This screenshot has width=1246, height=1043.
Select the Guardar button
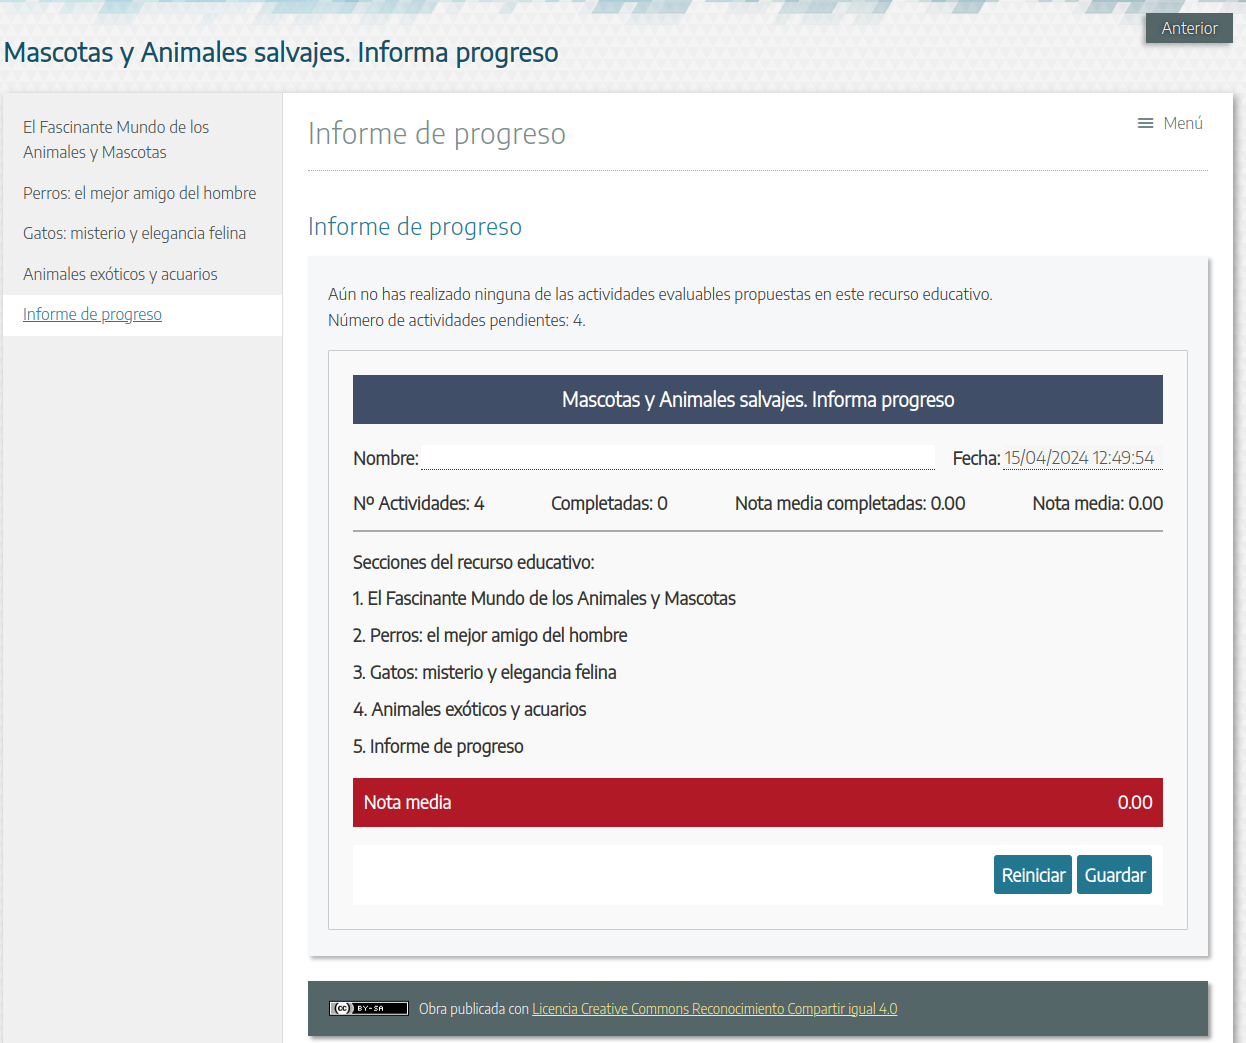click(x=1114, y=874)
